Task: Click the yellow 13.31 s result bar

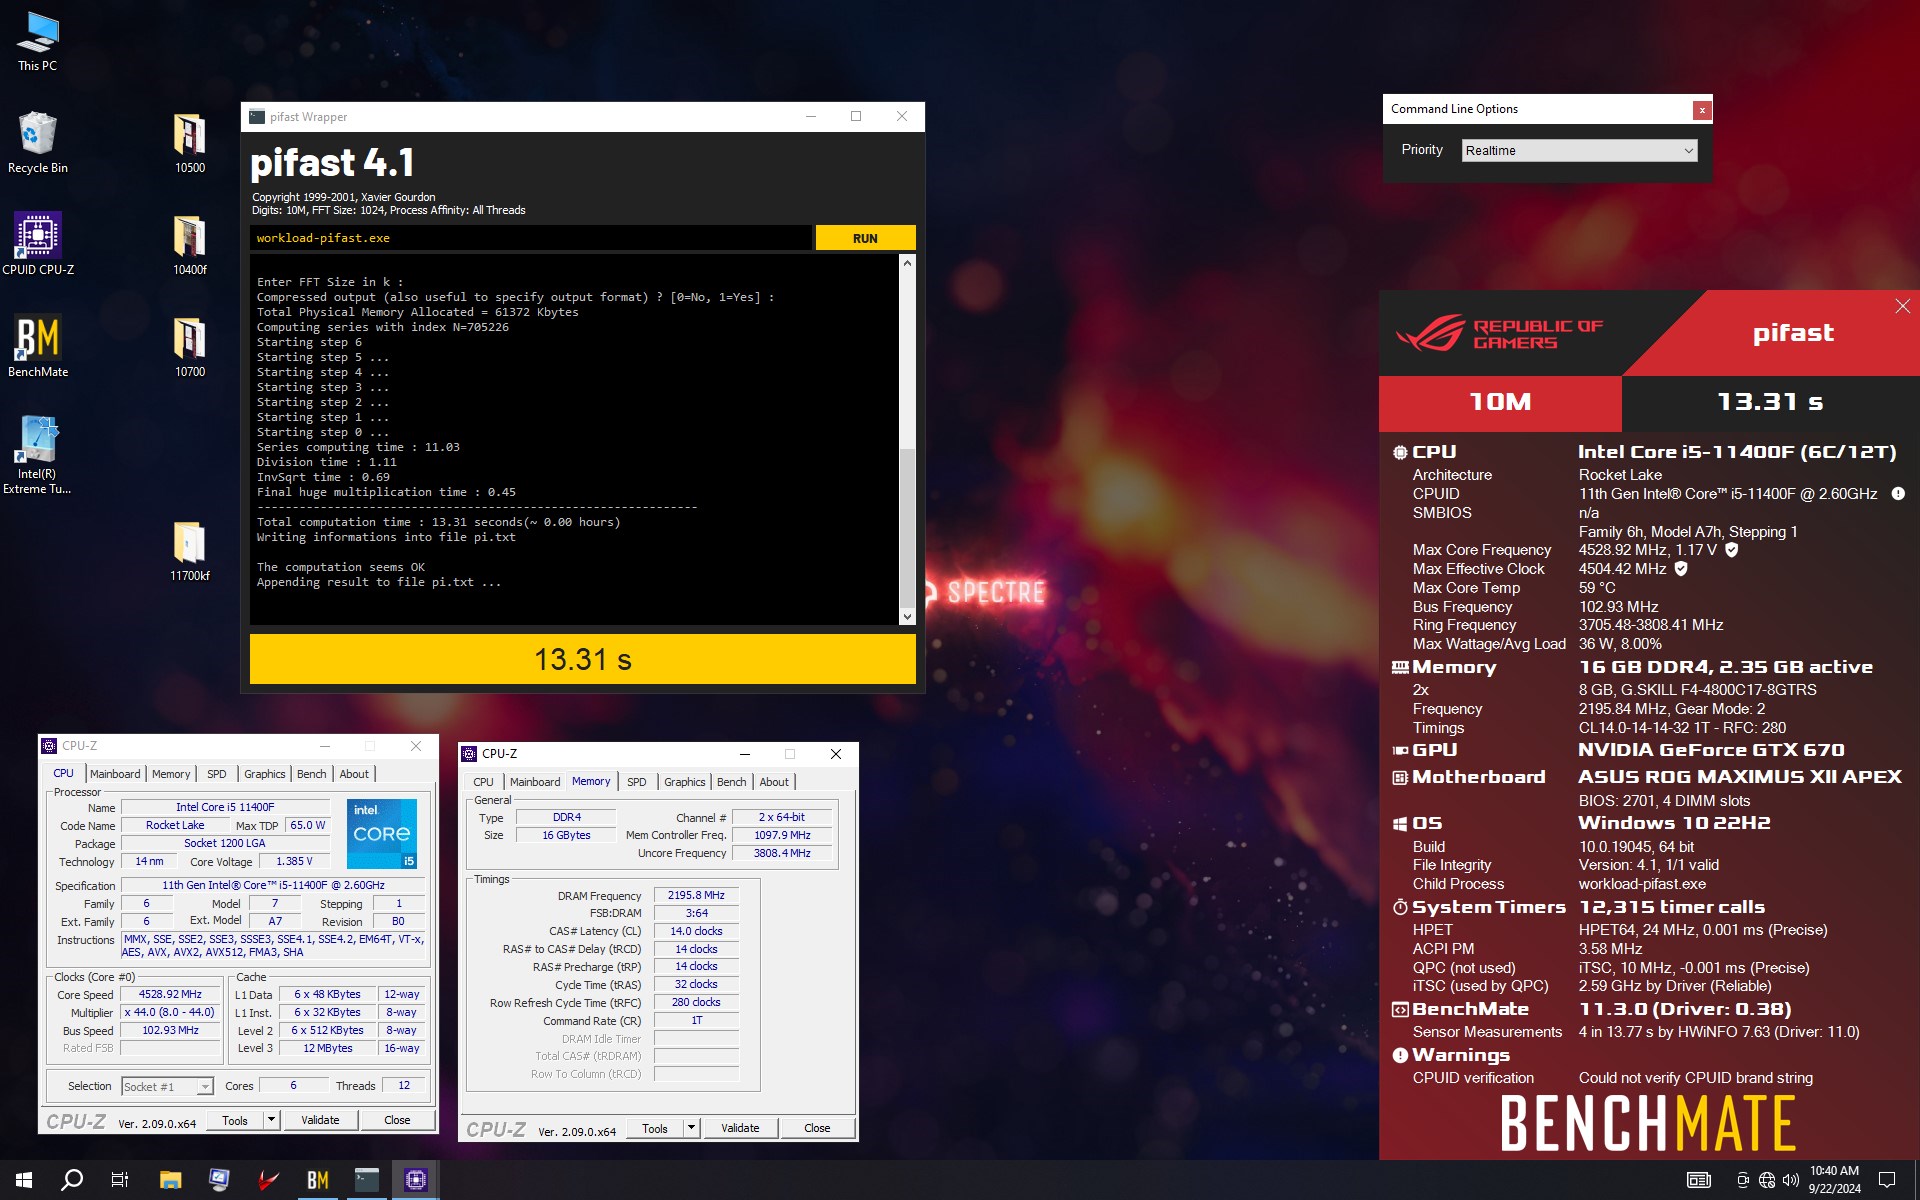Action: [x=582, y=659]
